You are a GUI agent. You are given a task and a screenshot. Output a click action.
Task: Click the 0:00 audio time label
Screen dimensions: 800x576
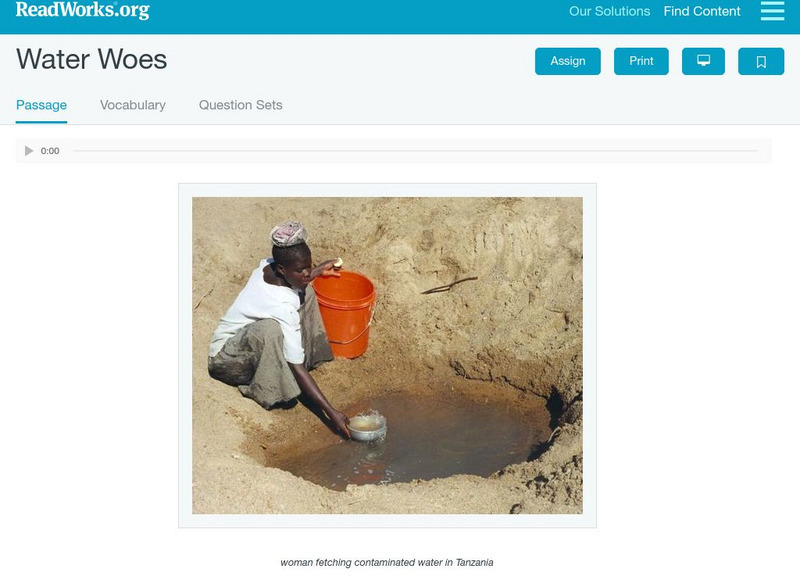tap(50, 151)
